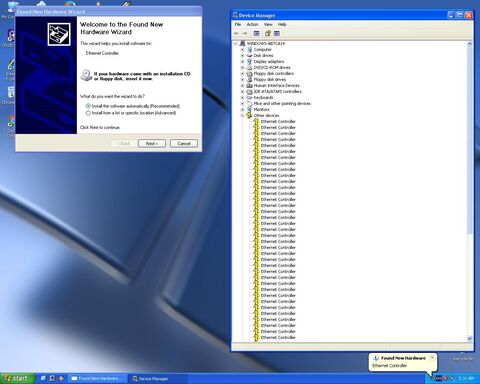Click the scan for hardware changes toolbar icon

pyautogui.click(x=277, y=33)
